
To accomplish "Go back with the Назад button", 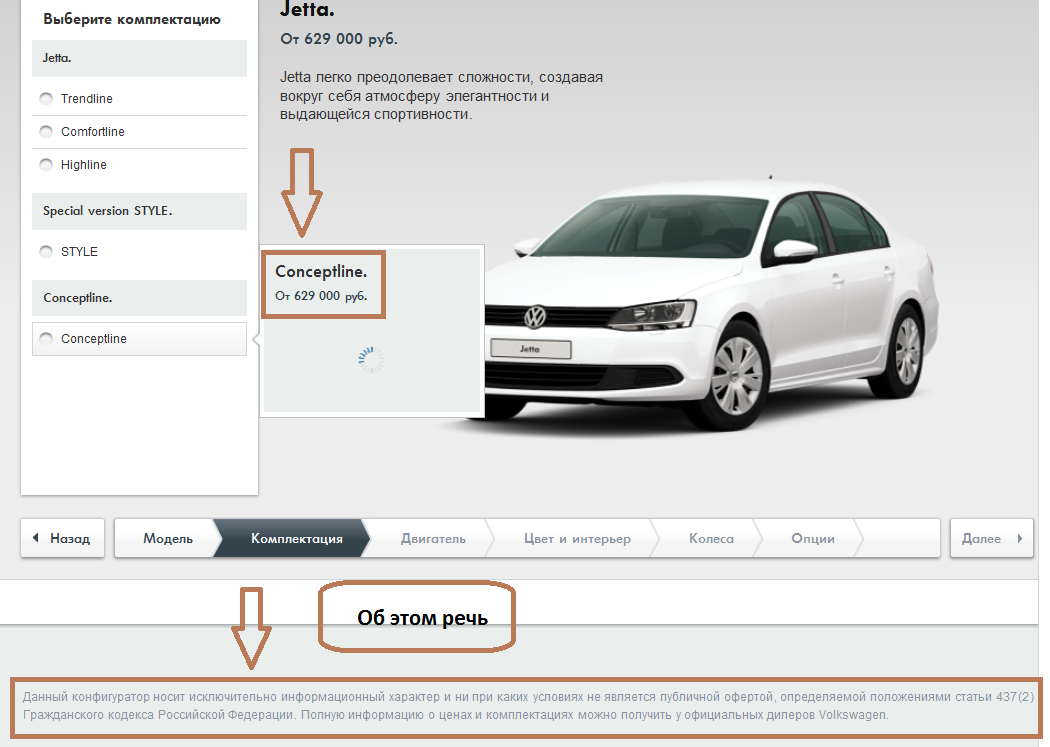I will tap(62, 538).
